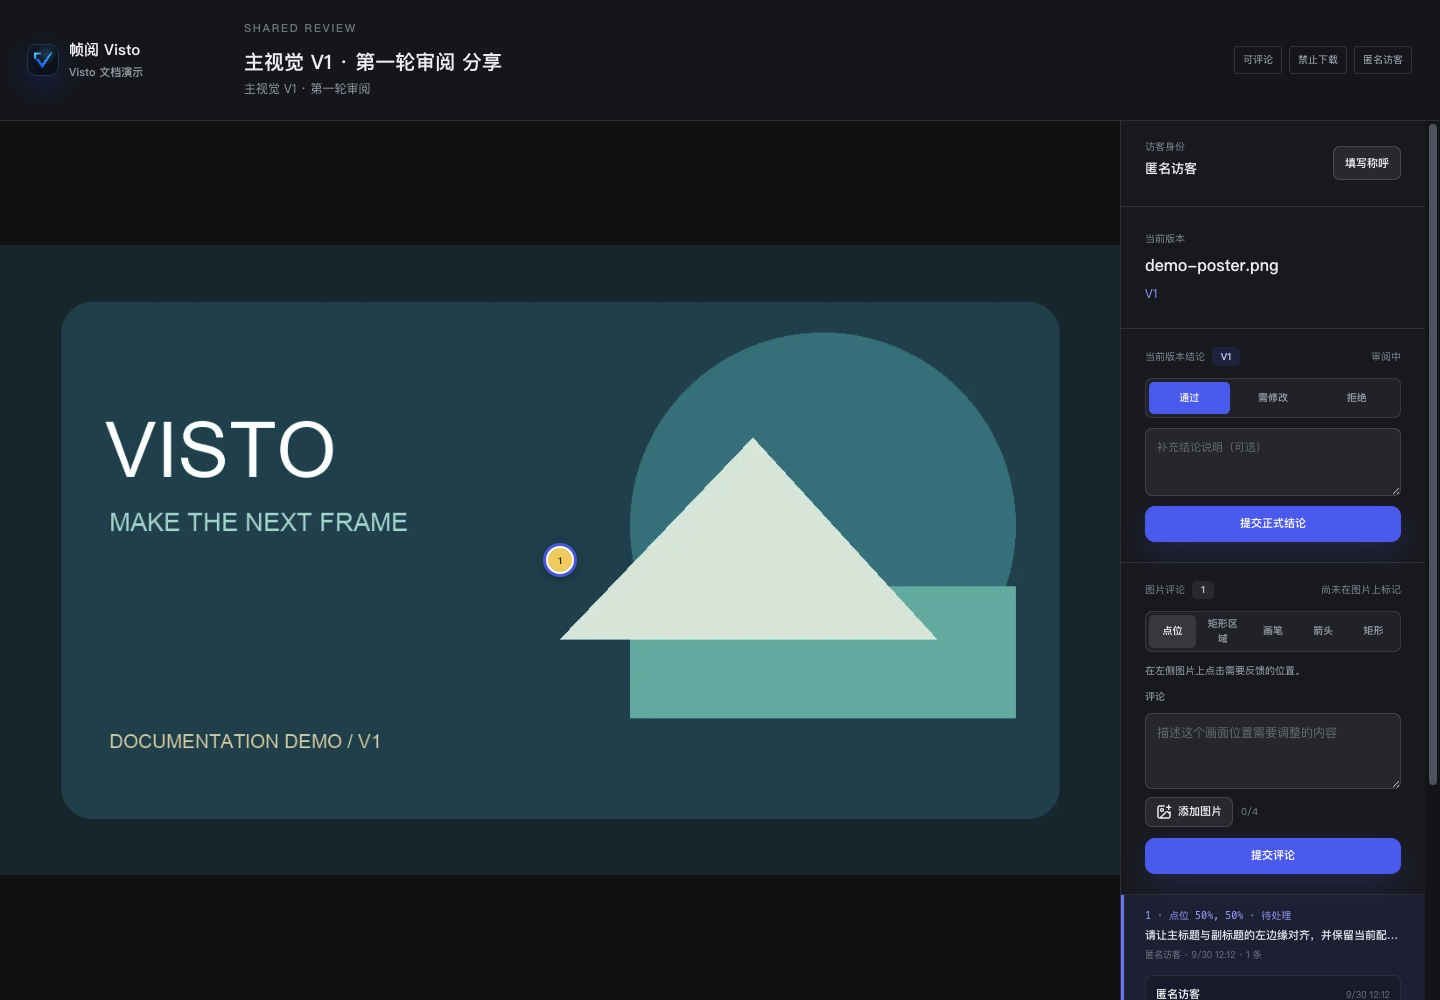The height and width of the screenshot is (1000, 1440).
Task: Focus the 补充结论说明 text area
Action: (1273, 462)
